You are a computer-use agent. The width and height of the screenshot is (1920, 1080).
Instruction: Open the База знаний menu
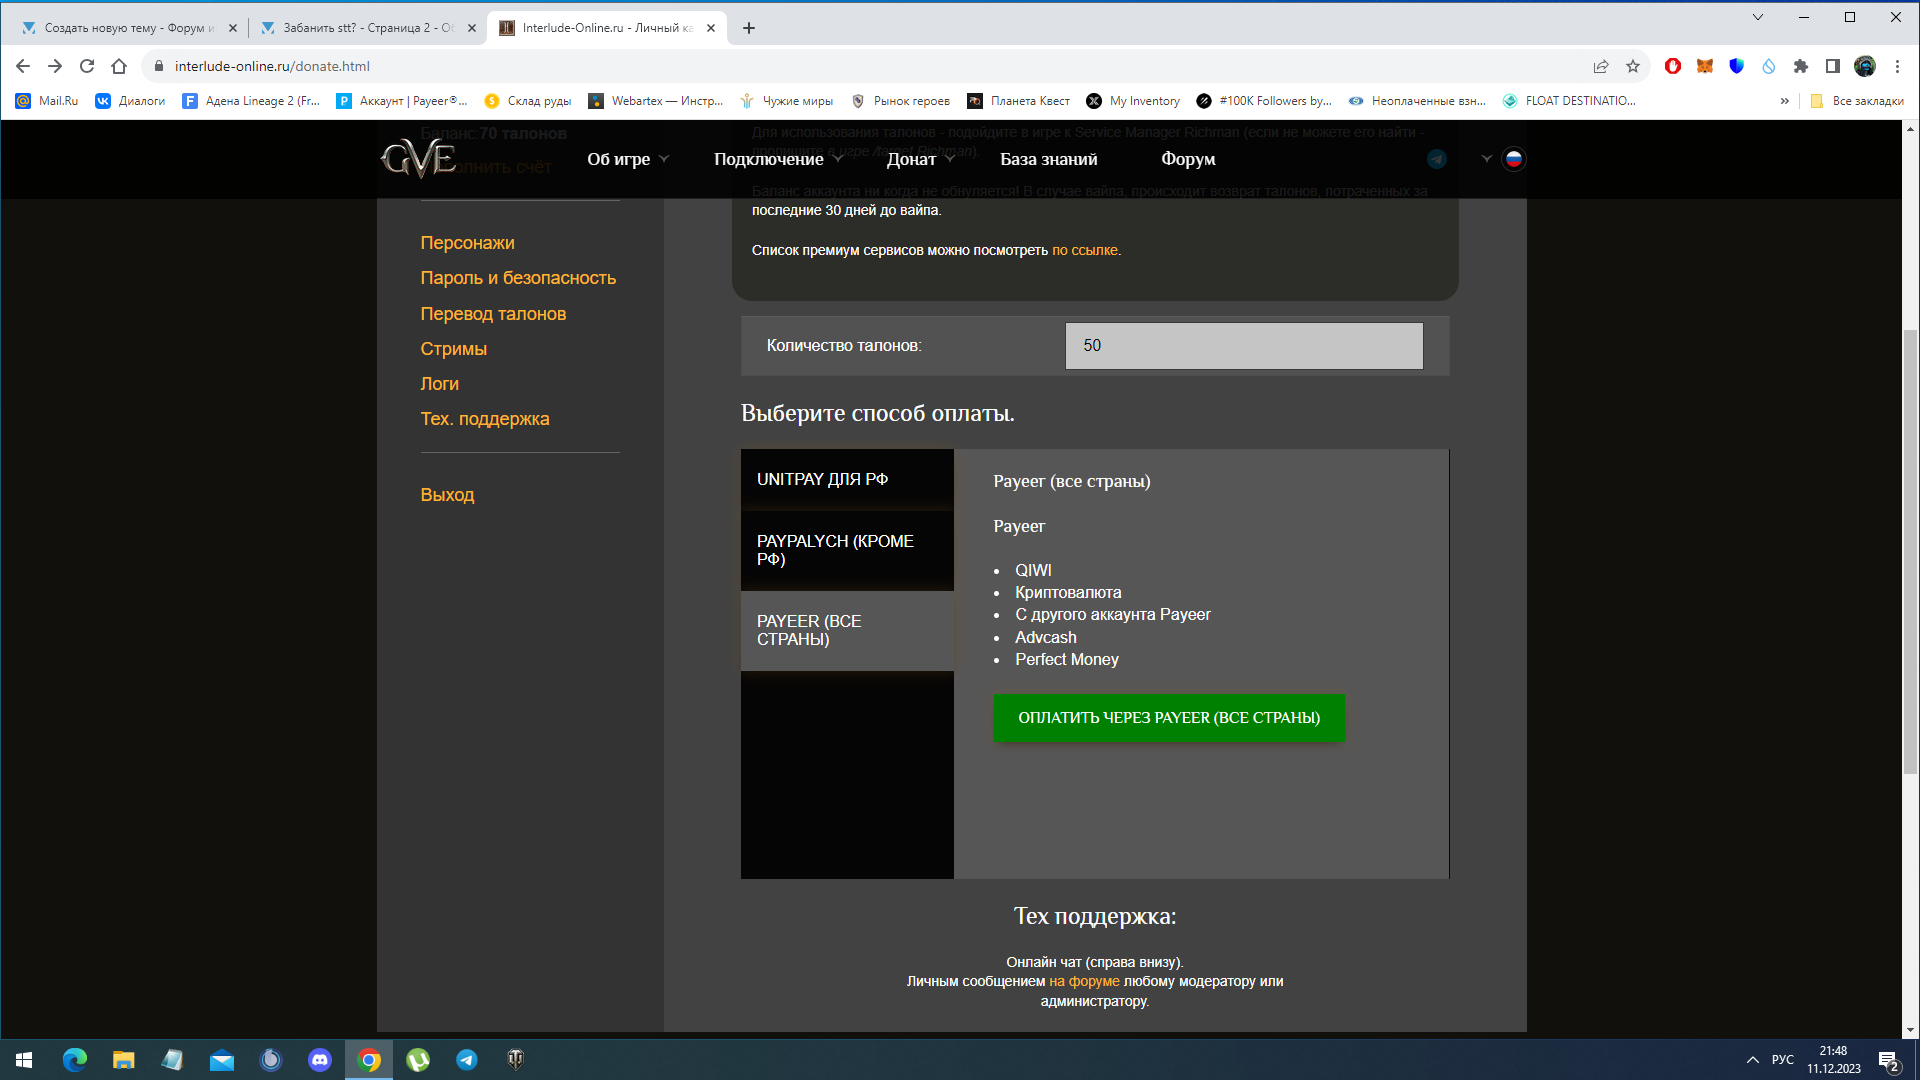pos(1050,158)
